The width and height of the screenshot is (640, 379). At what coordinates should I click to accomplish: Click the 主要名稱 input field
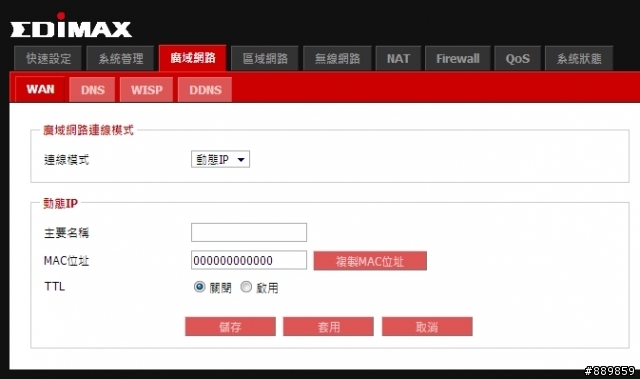pos(249,232)
